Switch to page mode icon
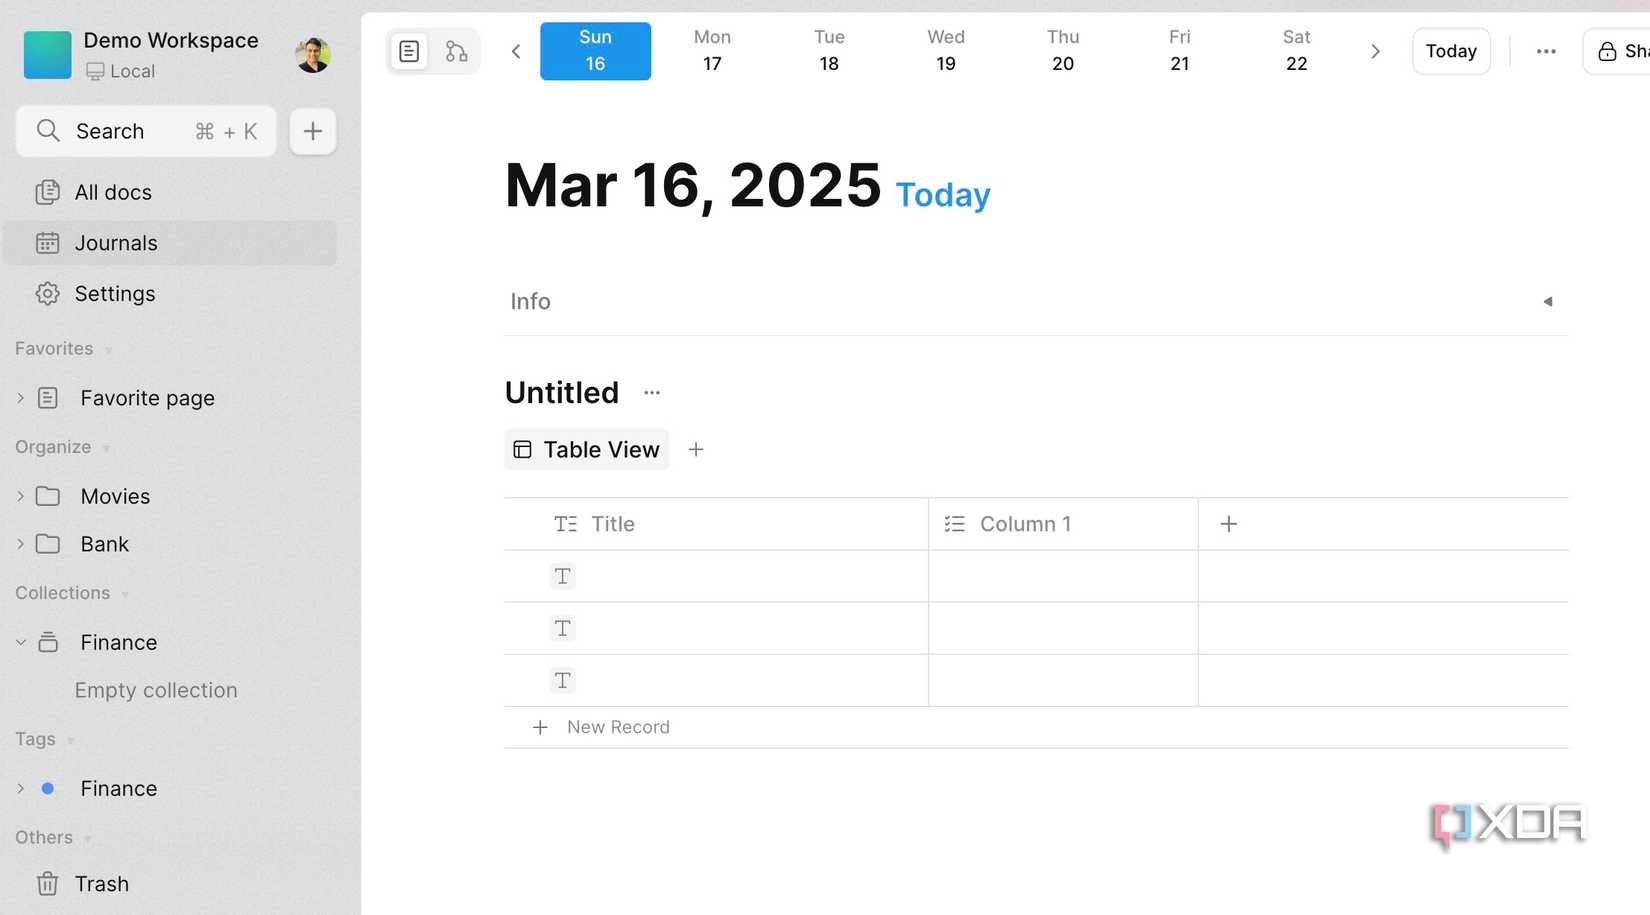The width and height of the screenshot is (1650, 915). point(409,51)
